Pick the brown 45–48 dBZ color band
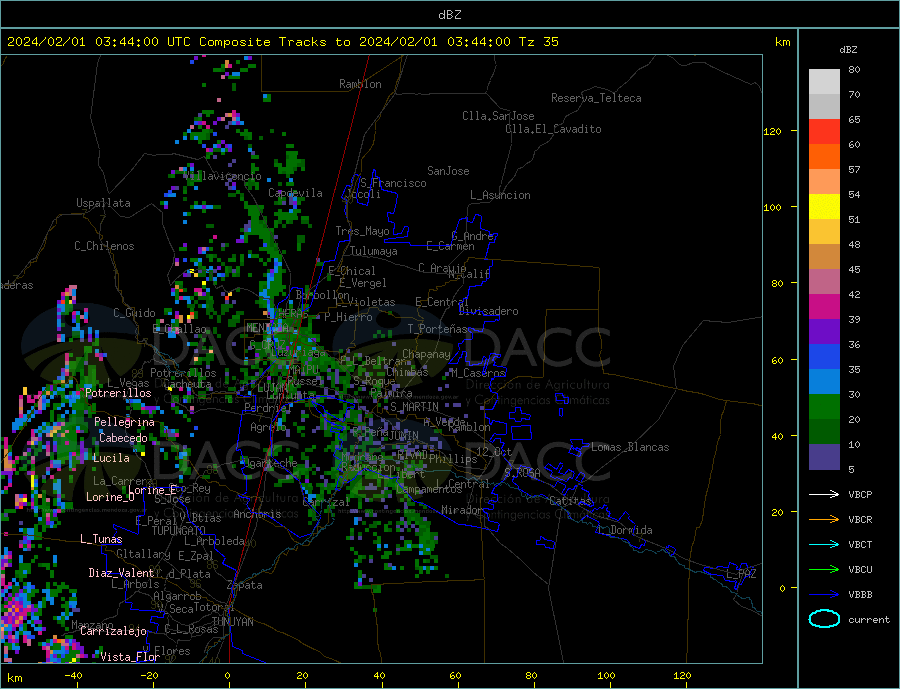 pyautogui.click(x=824, y=257)
